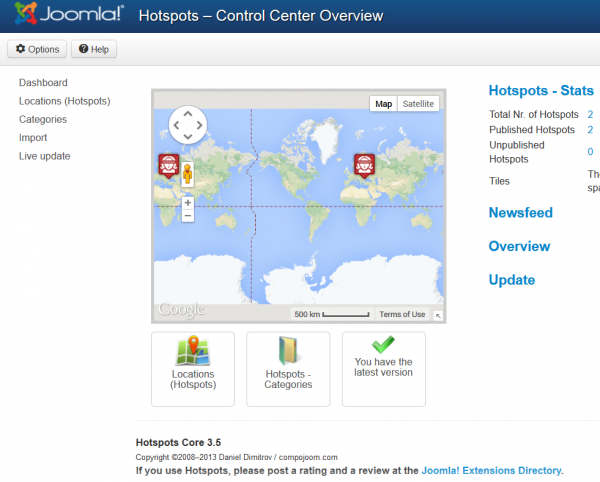600x482 pixels.
Task: Expand the Newsfeed section
Action: coord(520,212)
